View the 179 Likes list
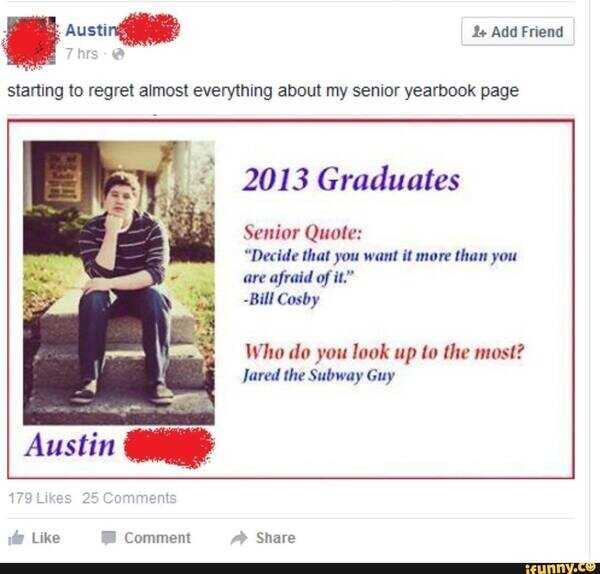The height and width of the screenshot is (574, 600). 40,498
